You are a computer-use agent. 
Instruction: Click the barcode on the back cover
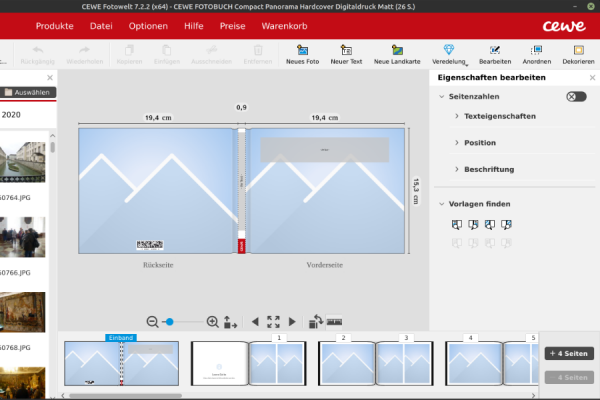(150, 245)
